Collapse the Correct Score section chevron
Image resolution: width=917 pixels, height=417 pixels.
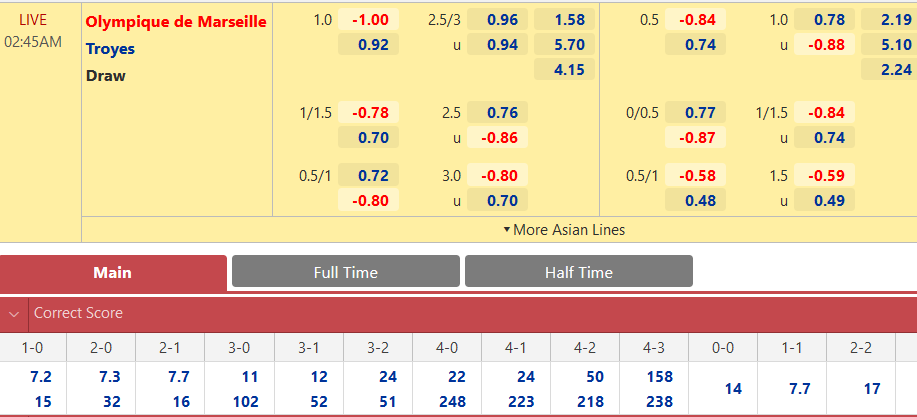tap(13, 313)
